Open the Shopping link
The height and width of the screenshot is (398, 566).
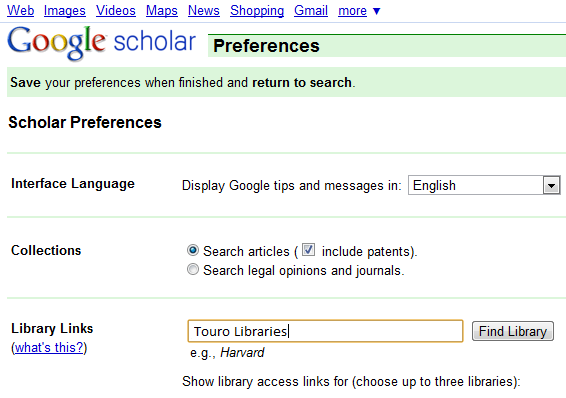pyautogui.click(x=257, y=11)
